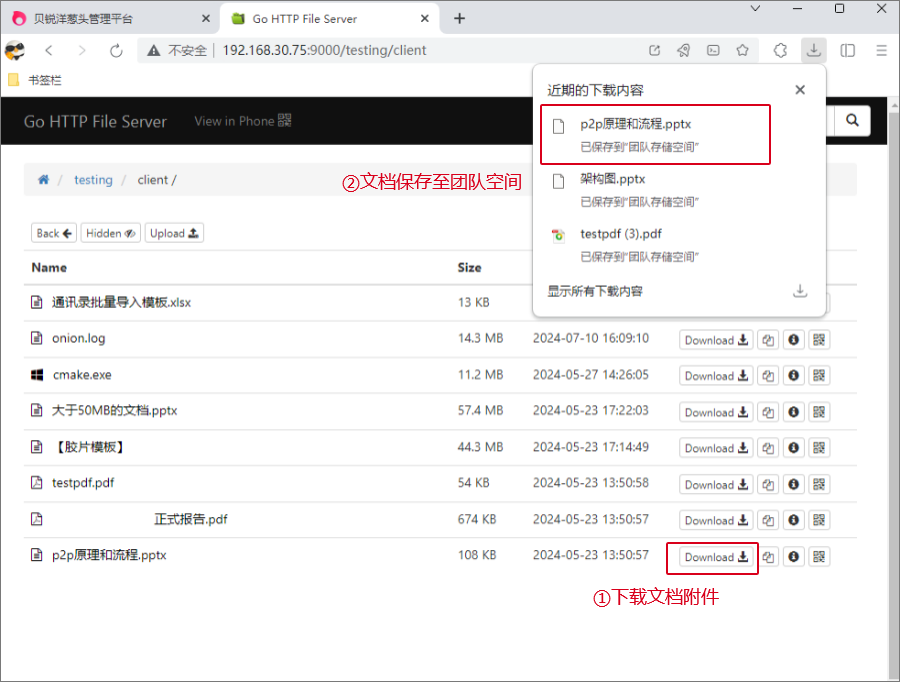900x682 pixels.
Task: Toggle Hidden files button
Action: (111, 233)
